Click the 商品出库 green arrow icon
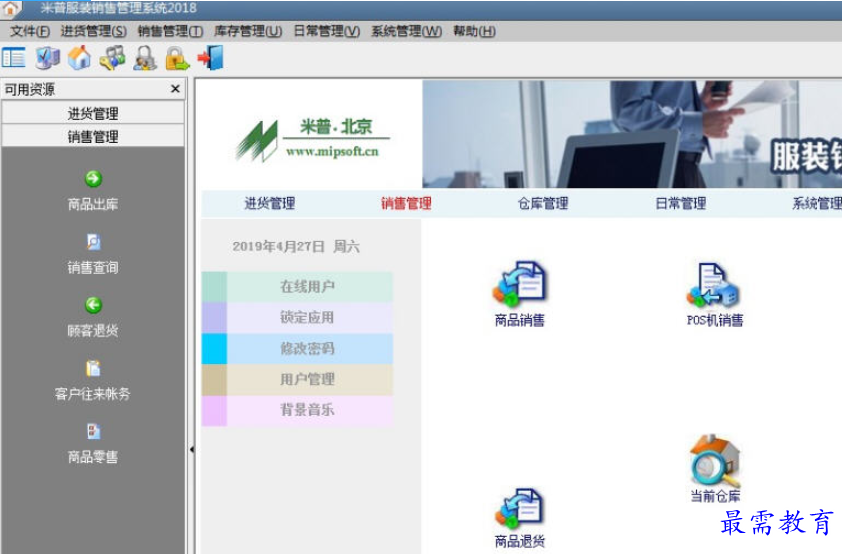The height and width of the screenshot is (554, 842). coord(93,178)
